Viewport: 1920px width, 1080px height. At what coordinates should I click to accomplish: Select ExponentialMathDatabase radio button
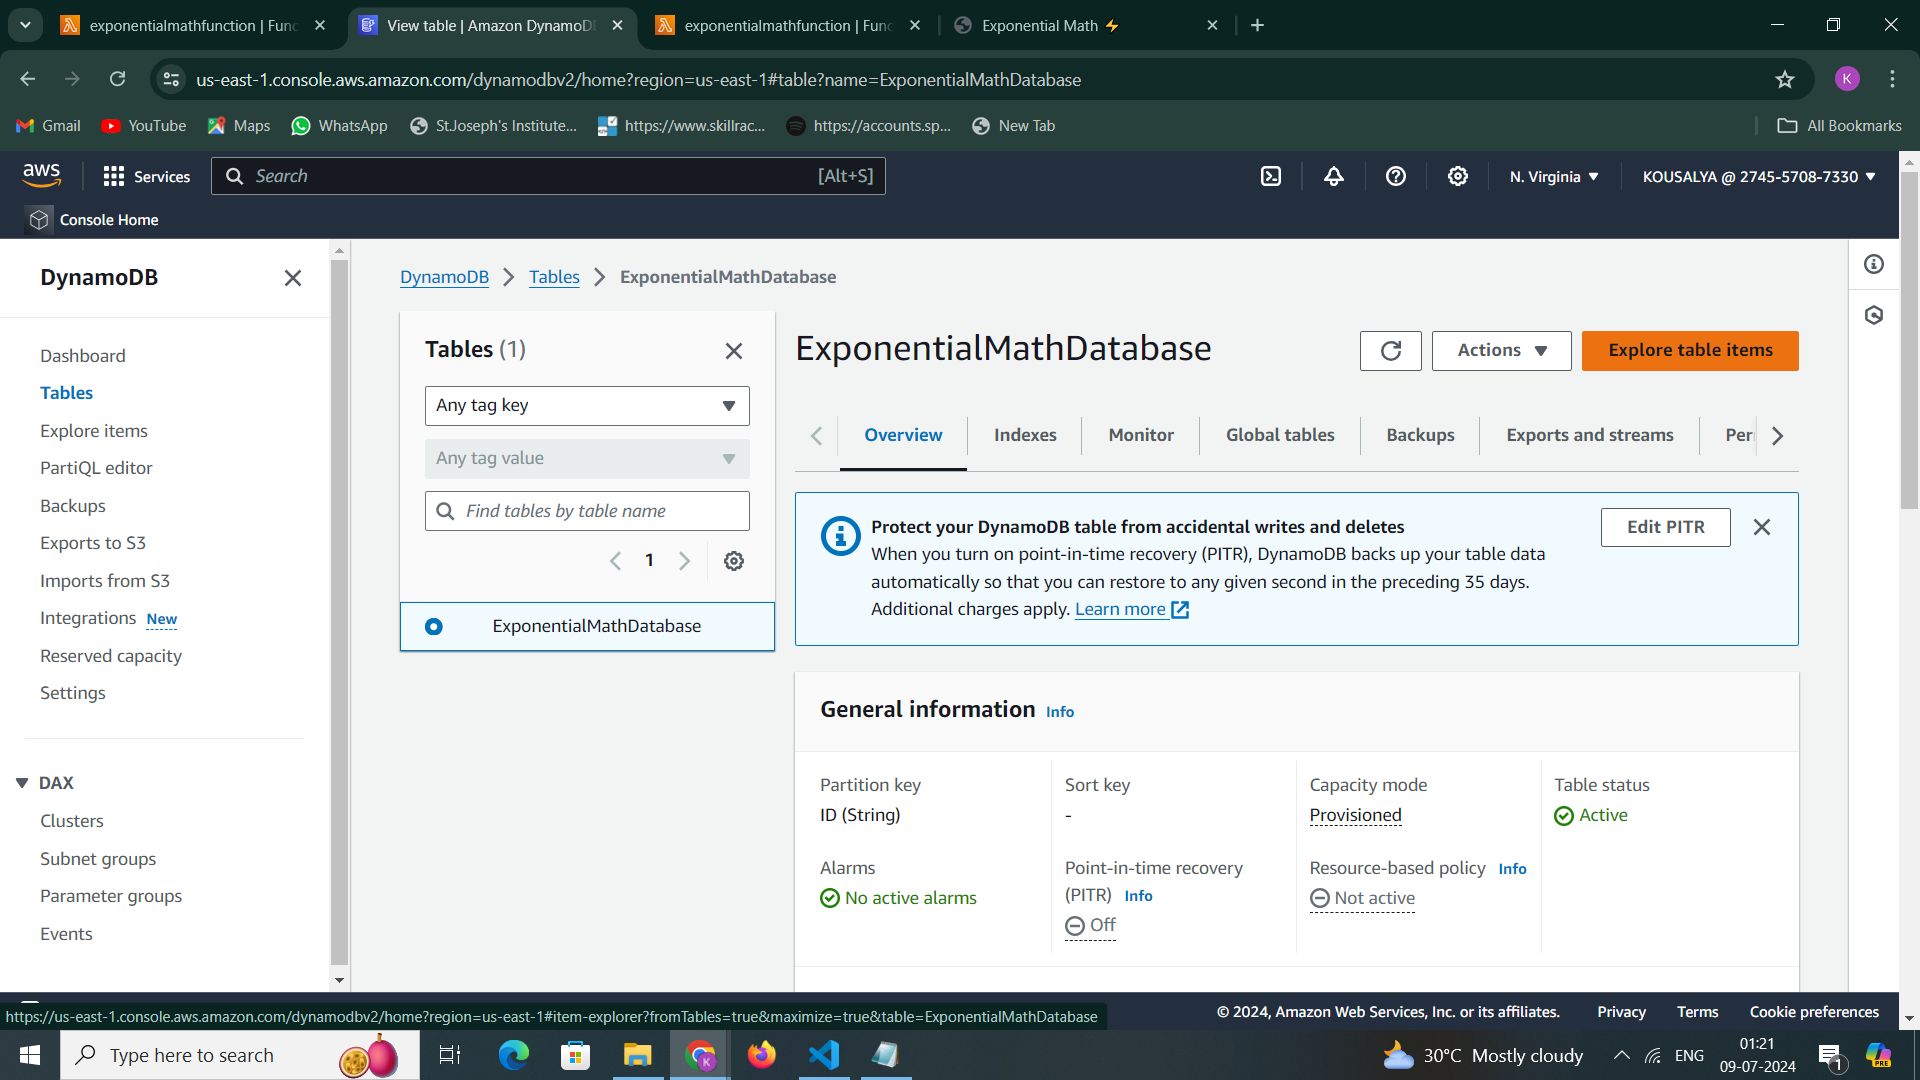(433, 627)
